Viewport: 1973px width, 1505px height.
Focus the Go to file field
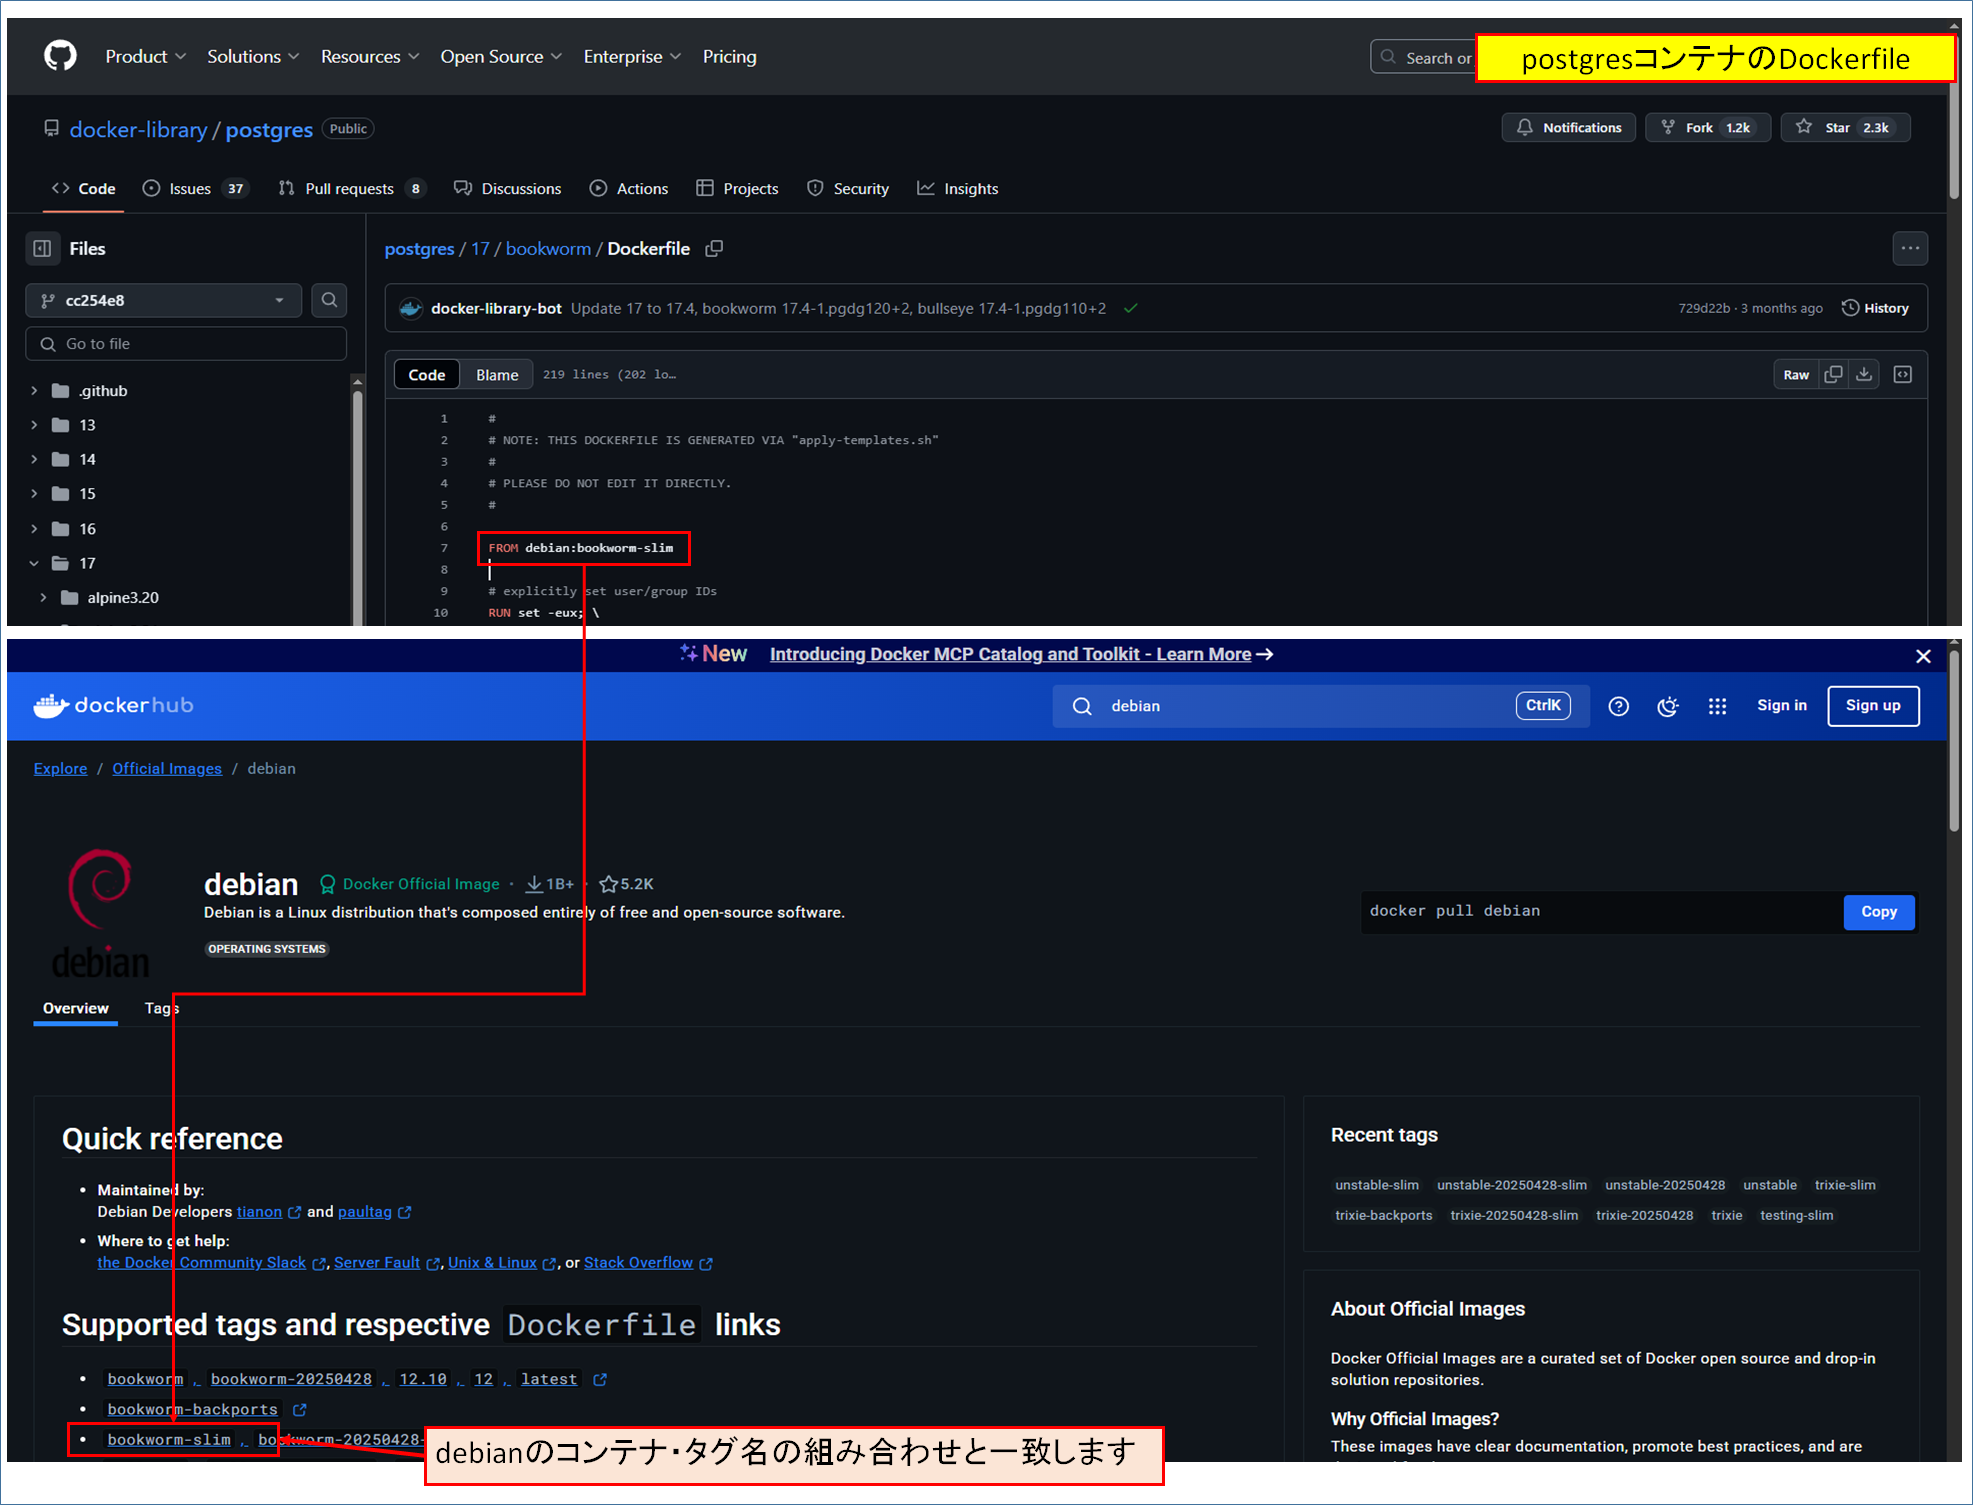(186, 344)
